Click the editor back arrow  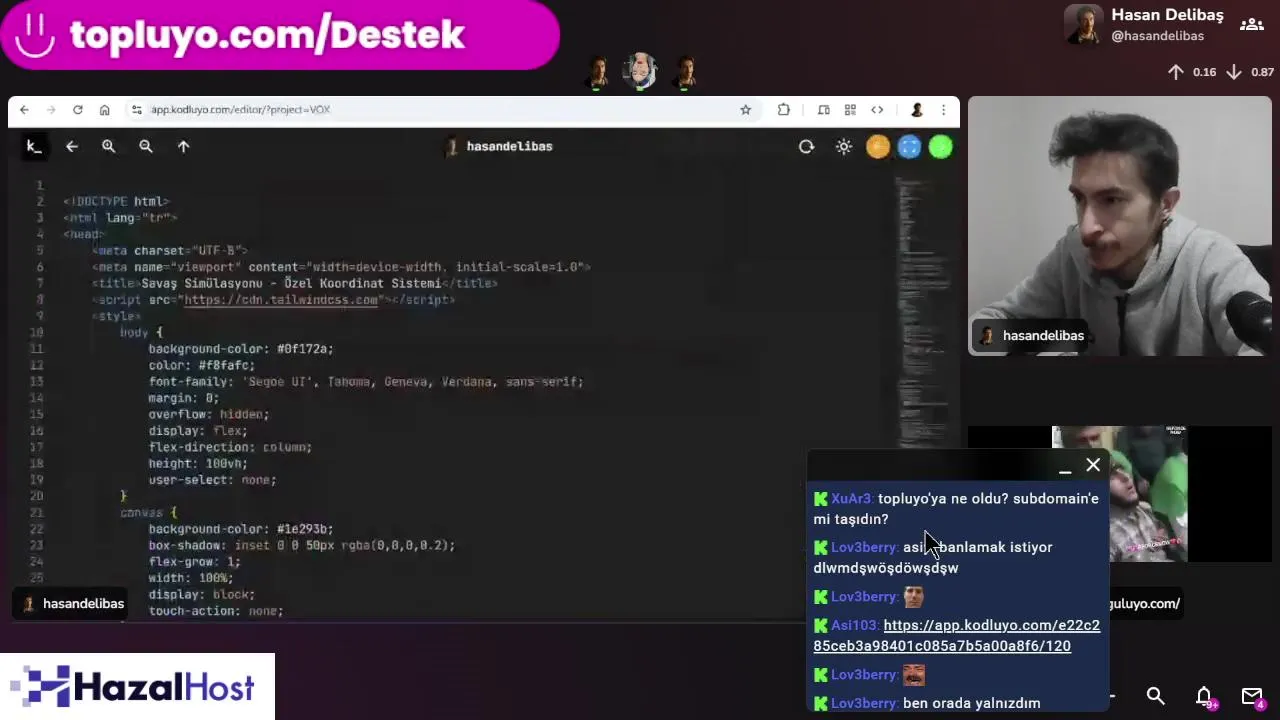tap(72, 147)
